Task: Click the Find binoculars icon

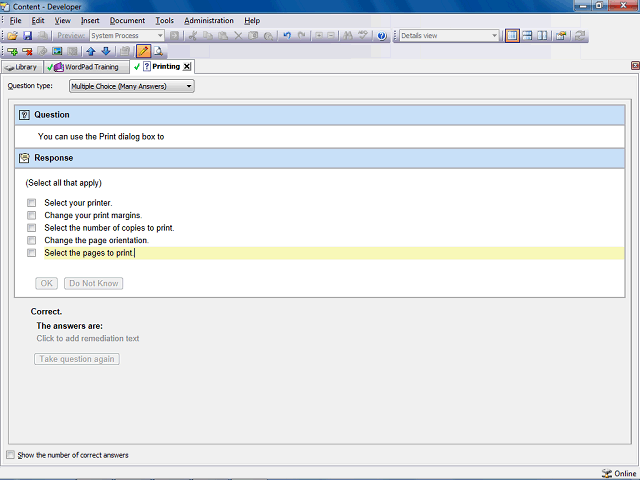Action: pyautogui.click(x=348, y=36)
